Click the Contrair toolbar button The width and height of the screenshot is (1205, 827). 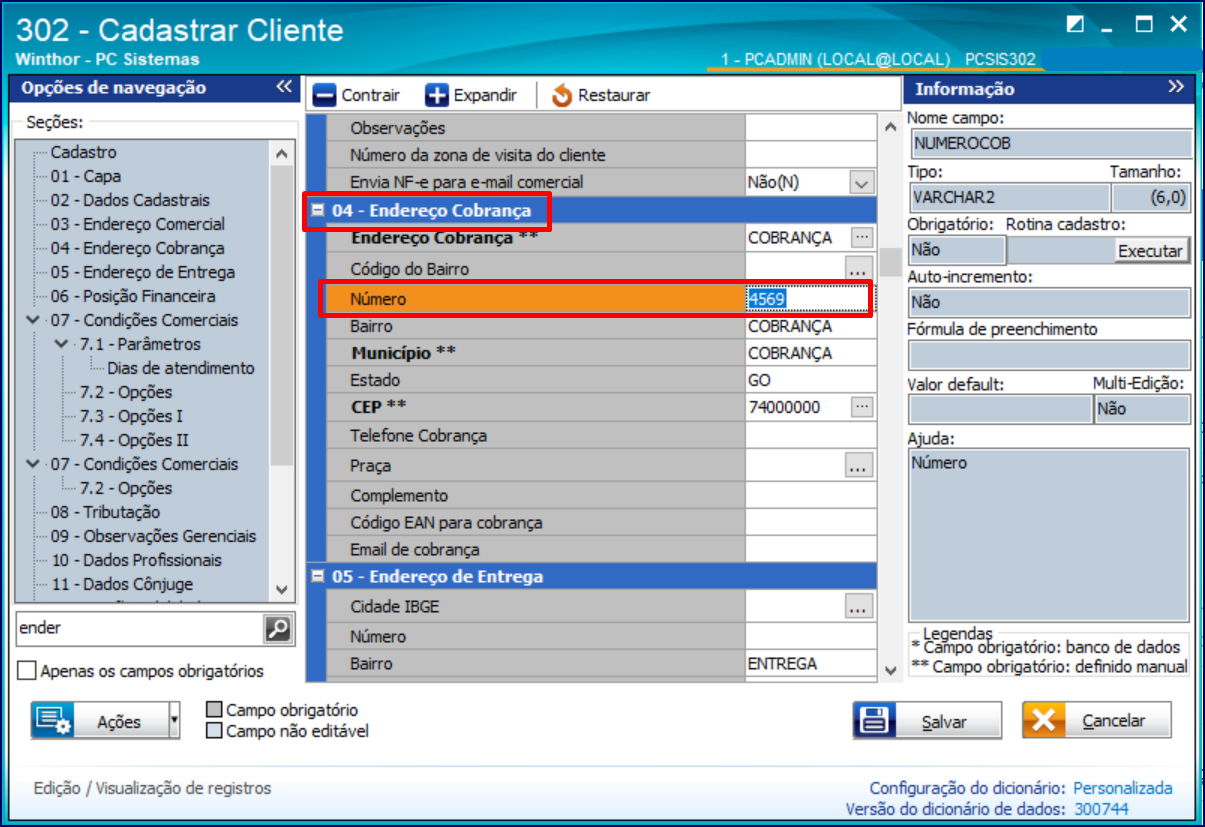(356, 95)
